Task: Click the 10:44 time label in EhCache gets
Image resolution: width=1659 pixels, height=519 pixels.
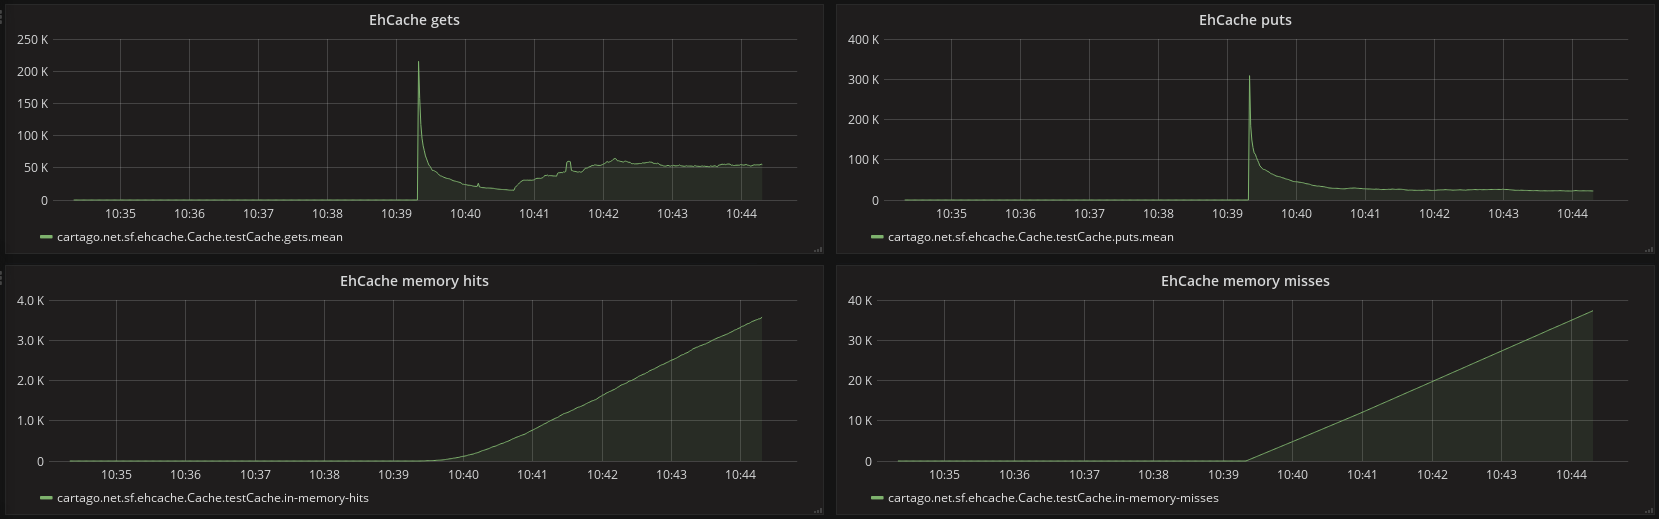Action: click(741, 213)
